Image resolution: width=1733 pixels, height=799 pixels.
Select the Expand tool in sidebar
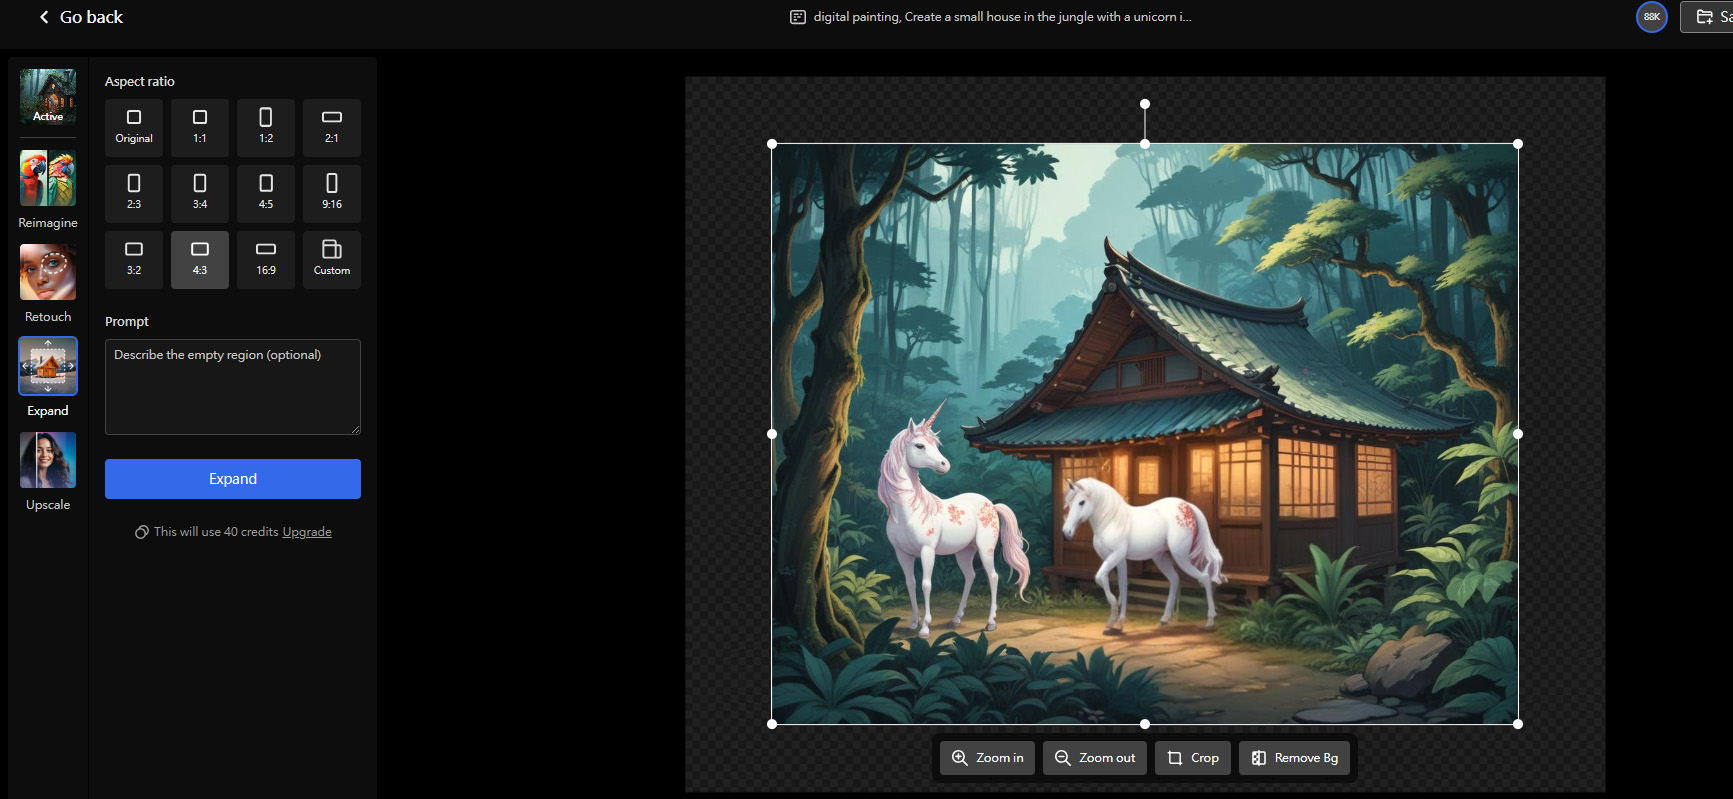[48, 367]
